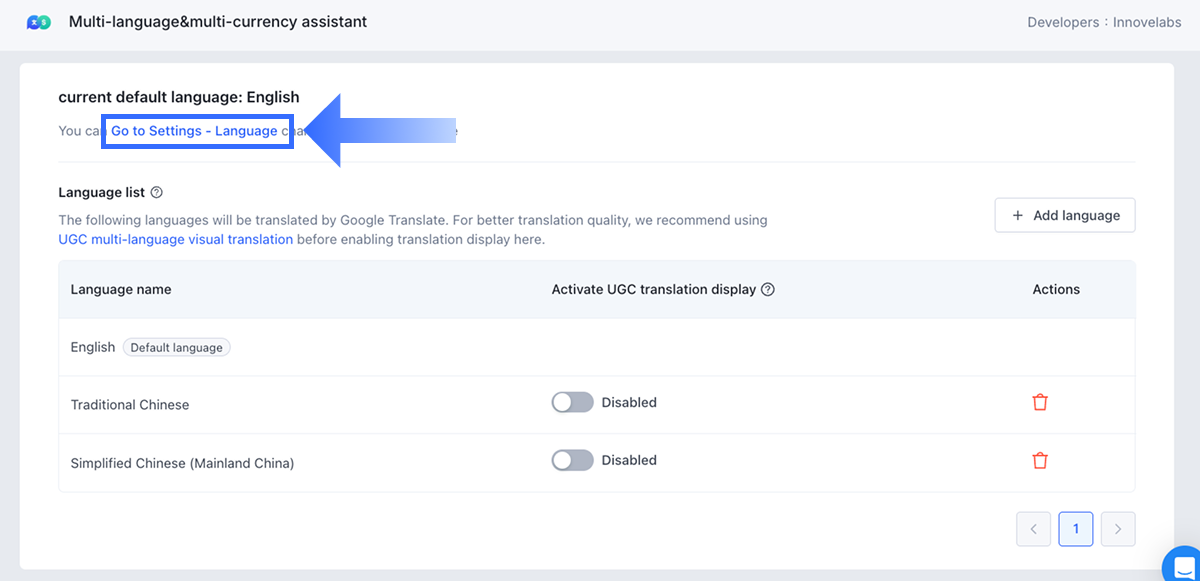This screenshot has height=581, width=1200.
Task: Click the Default language badge
Action: [177, 348]
